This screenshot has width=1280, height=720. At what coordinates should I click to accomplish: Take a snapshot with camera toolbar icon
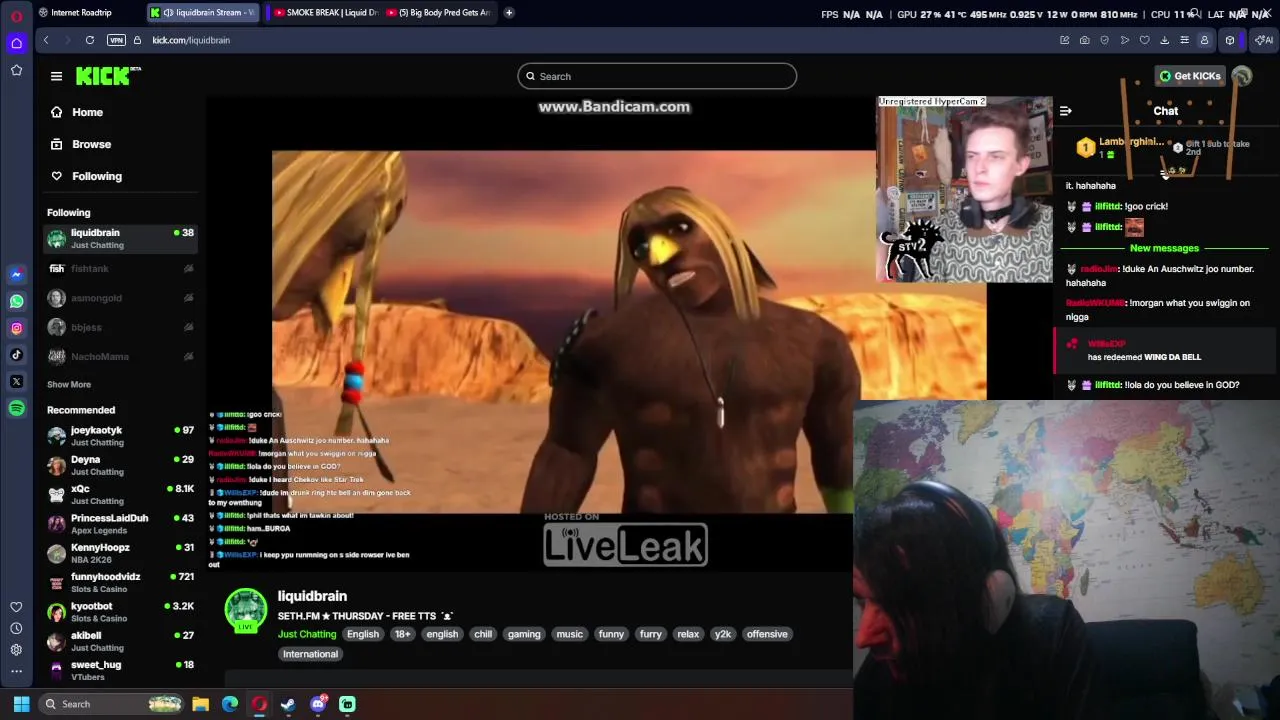click(x=1085, y=40)
